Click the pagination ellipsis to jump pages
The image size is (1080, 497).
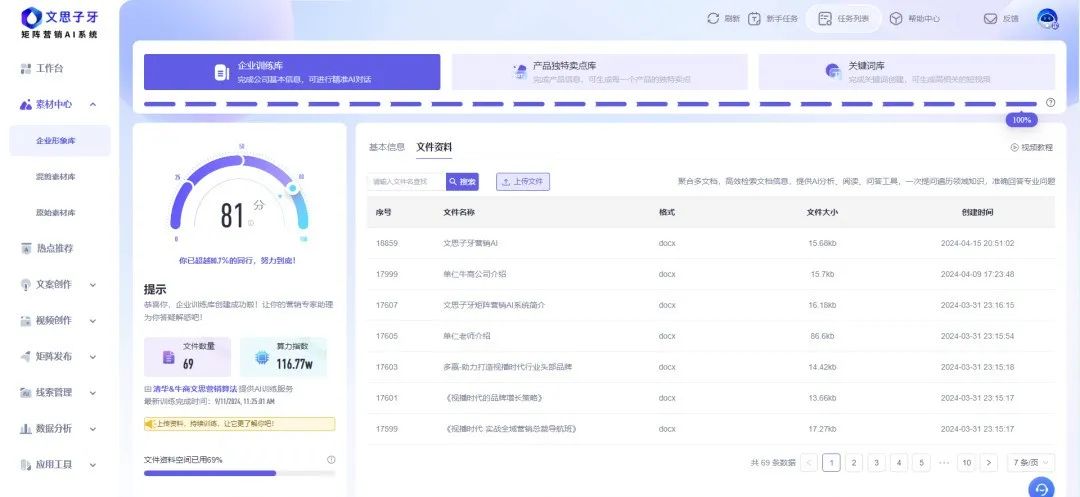944,463
